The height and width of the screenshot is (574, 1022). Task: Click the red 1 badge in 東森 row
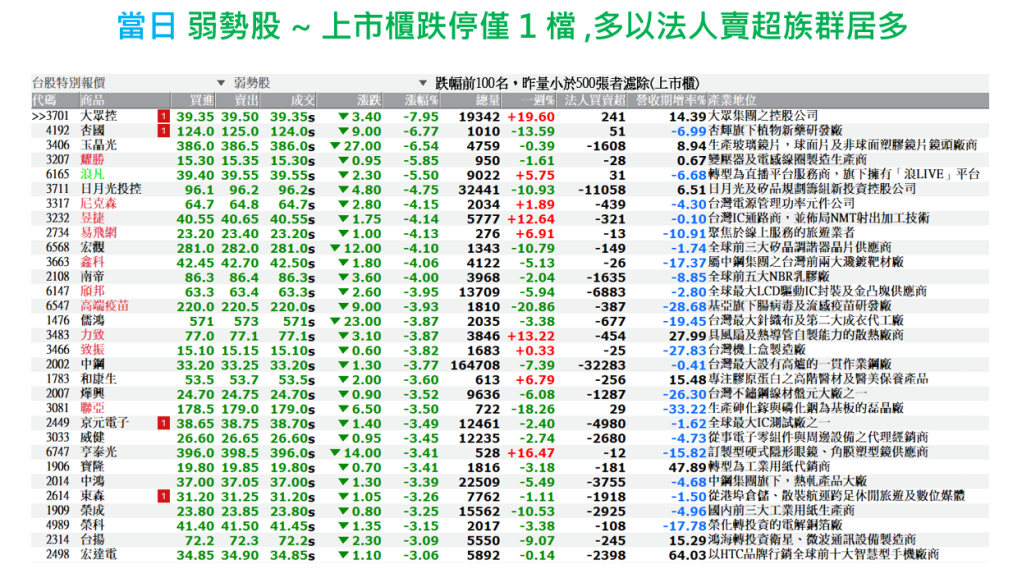pos(164,497)
